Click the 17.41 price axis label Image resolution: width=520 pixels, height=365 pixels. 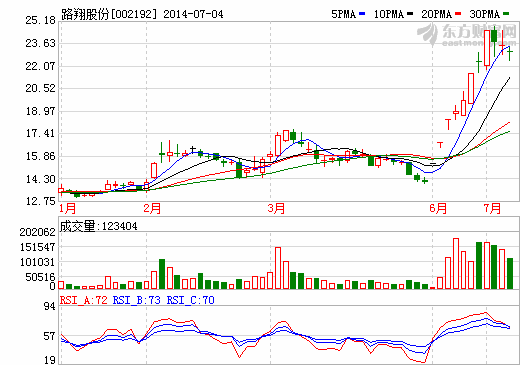coord(41,133)
